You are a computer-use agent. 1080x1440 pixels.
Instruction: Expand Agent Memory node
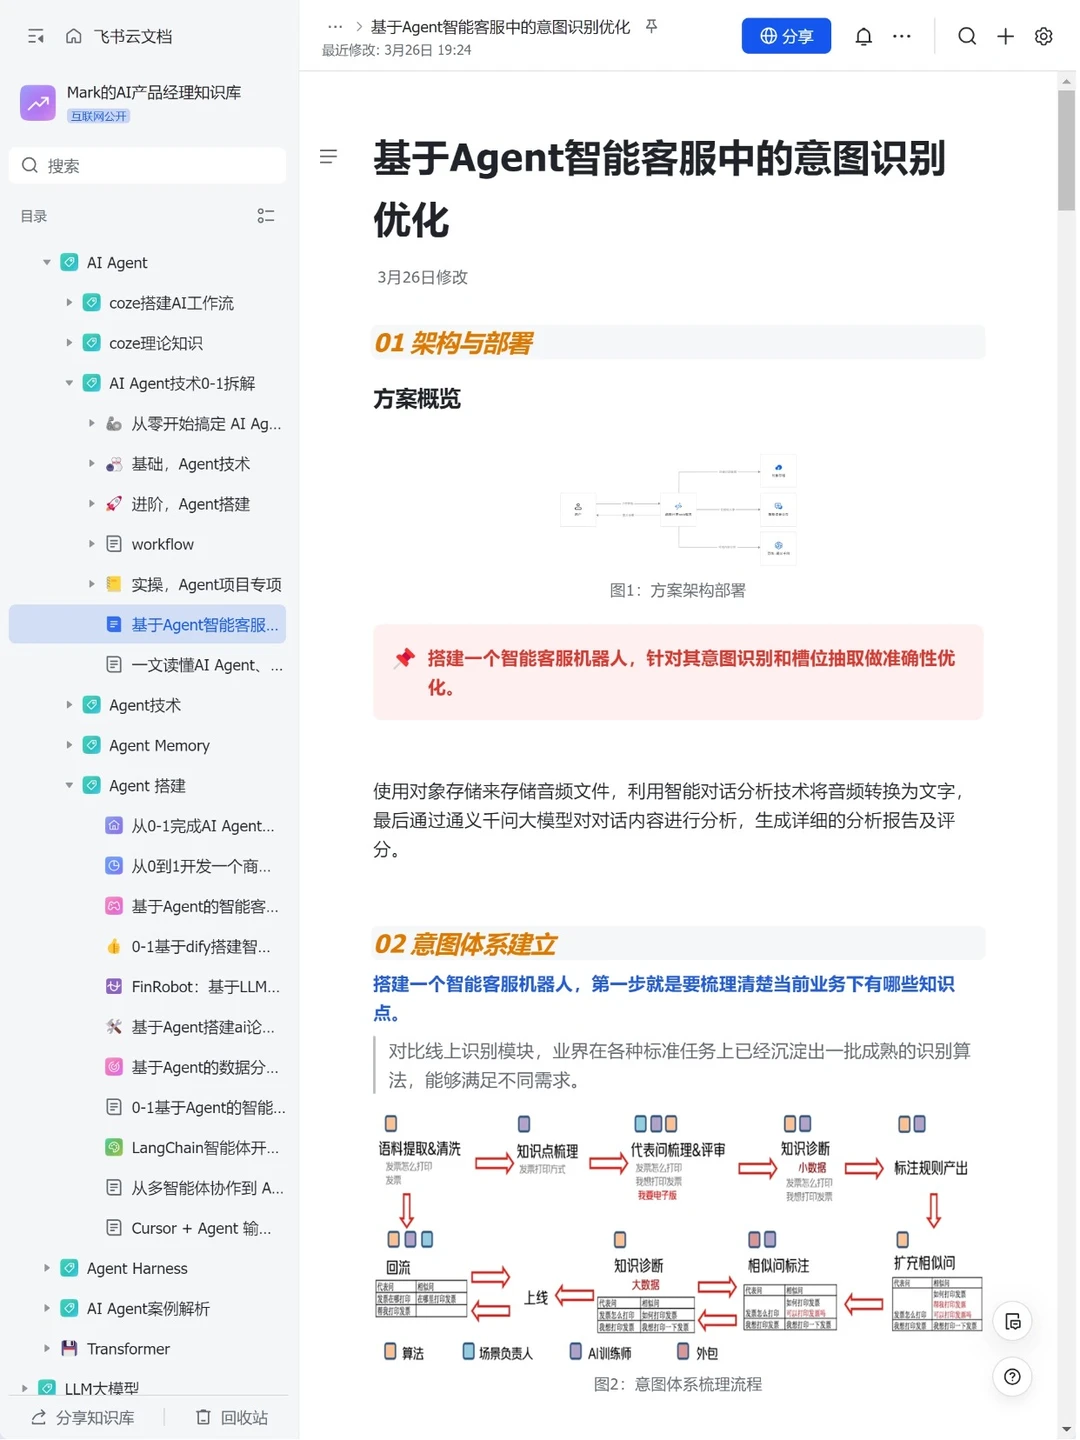coord(69,745)
